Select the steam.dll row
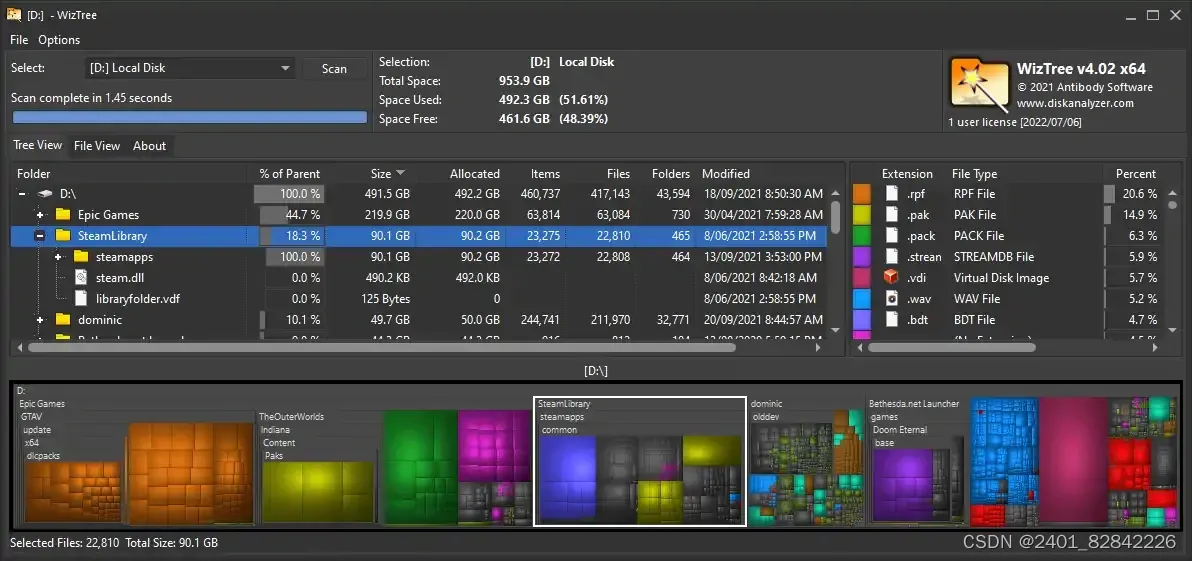This screenshot has height=561, width=1192. coord(418,278)
